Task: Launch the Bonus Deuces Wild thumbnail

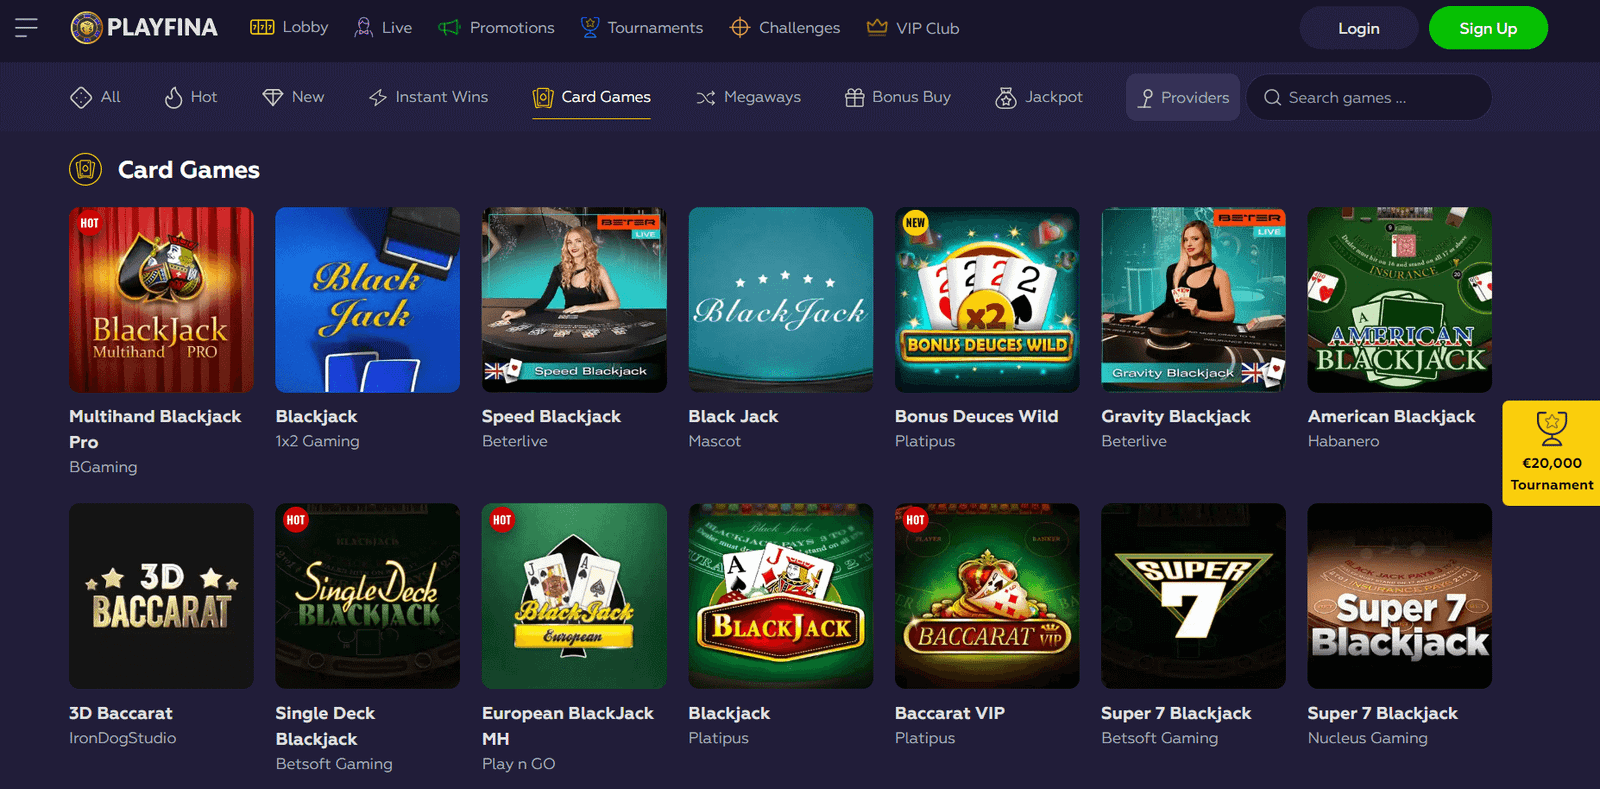Action: pos(987,300)
